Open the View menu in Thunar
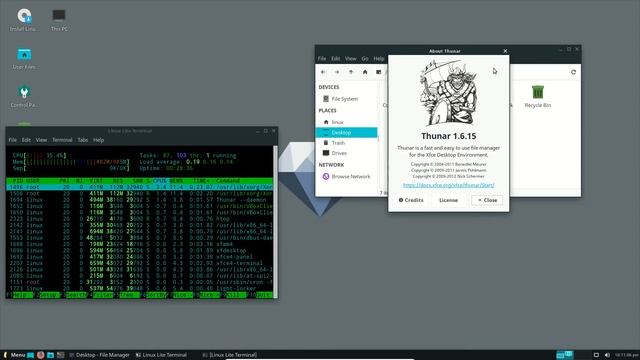Screen dimensions: 640x360 point(351,59)
